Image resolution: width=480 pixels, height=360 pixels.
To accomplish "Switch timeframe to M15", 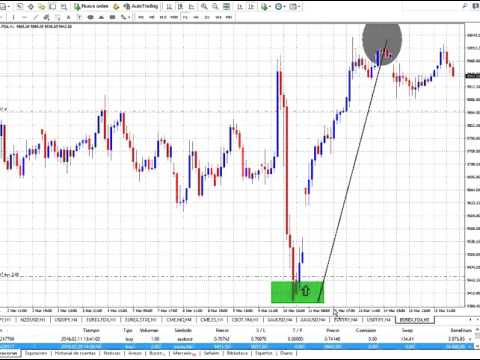I will point(163,17).
